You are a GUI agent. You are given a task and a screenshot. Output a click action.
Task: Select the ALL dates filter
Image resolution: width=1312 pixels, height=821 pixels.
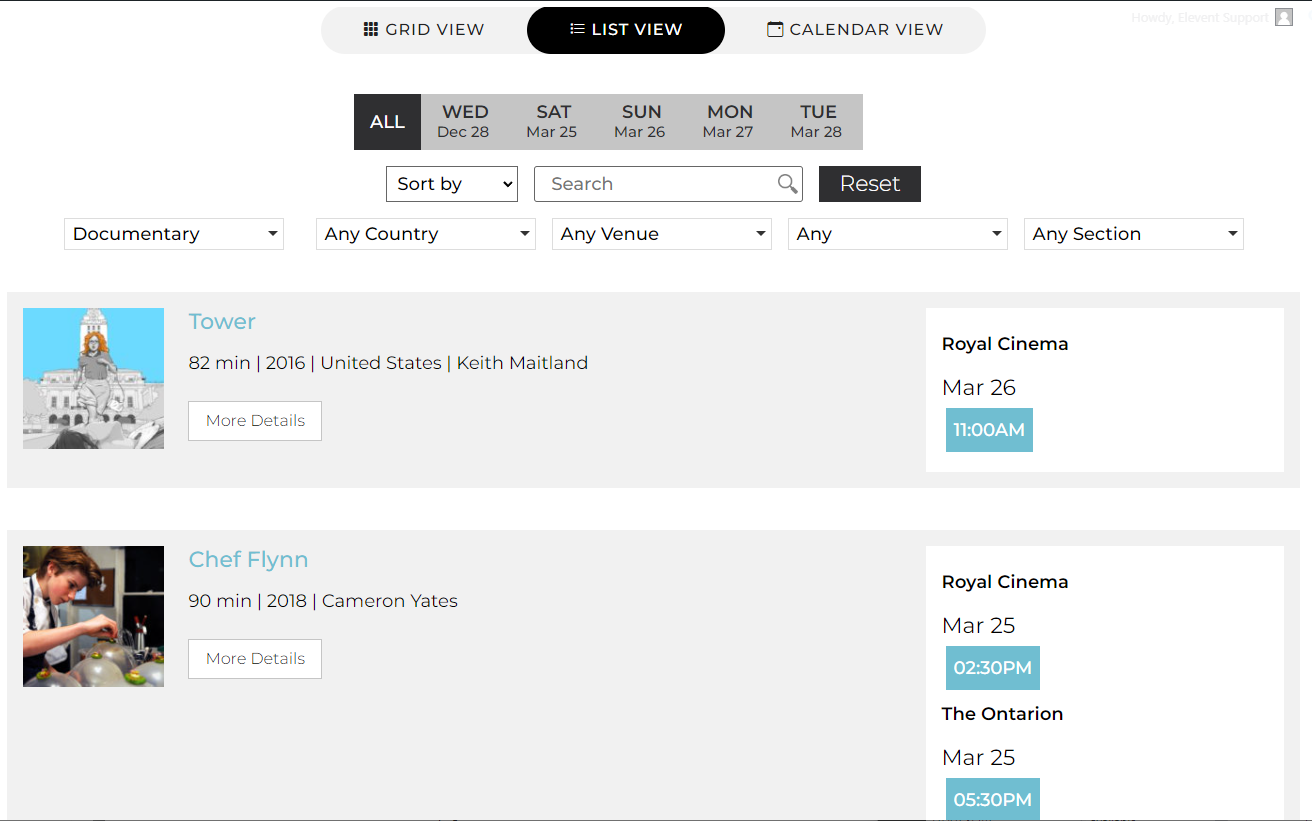click(387, 122)
